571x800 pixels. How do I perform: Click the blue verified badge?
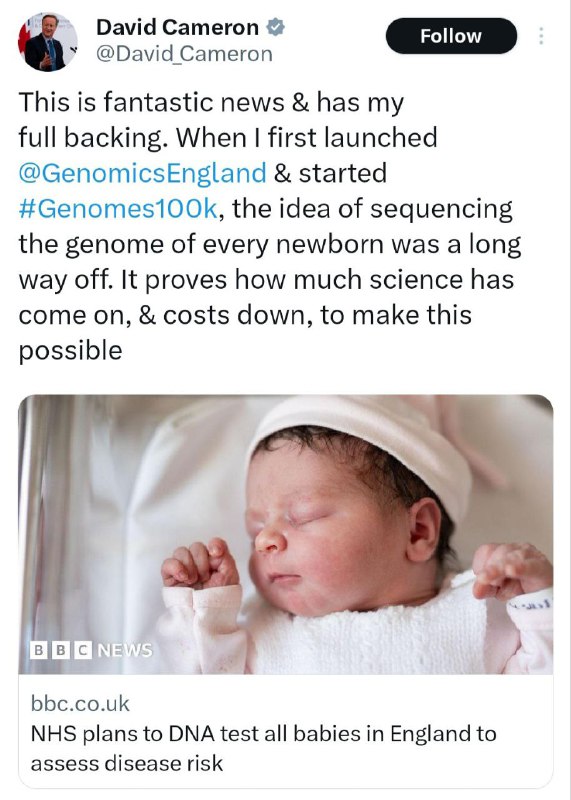pyautogui.click(x=276, y=27)
